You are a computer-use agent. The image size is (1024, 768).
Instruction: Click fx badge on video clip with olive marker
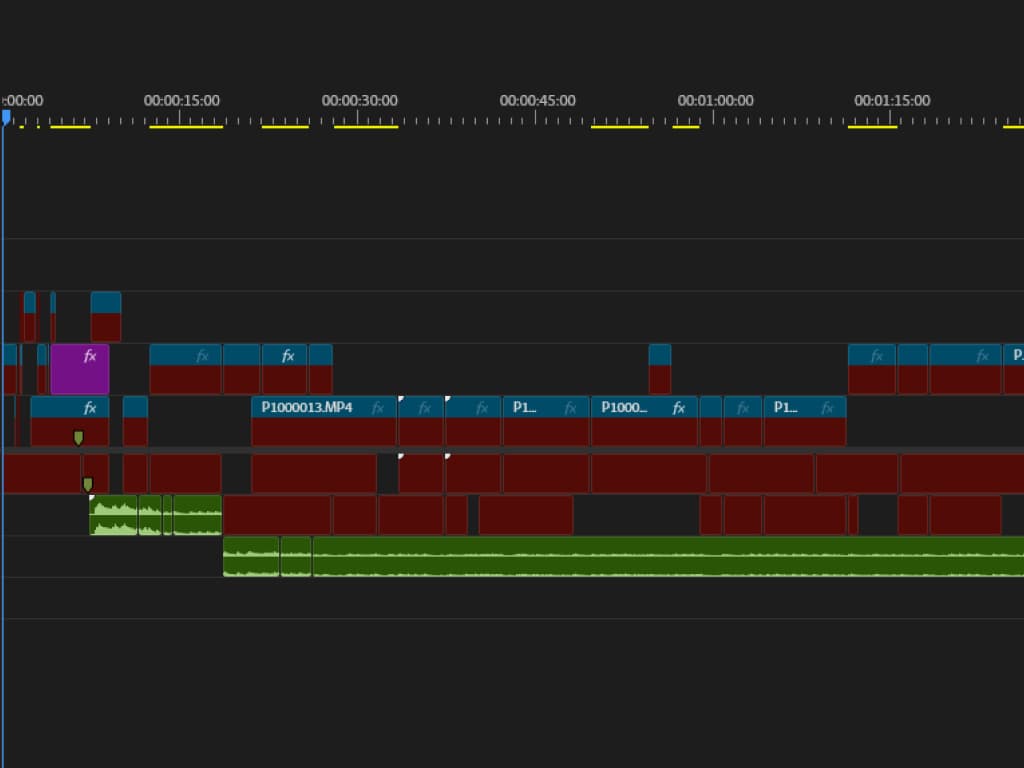(90, 408)
